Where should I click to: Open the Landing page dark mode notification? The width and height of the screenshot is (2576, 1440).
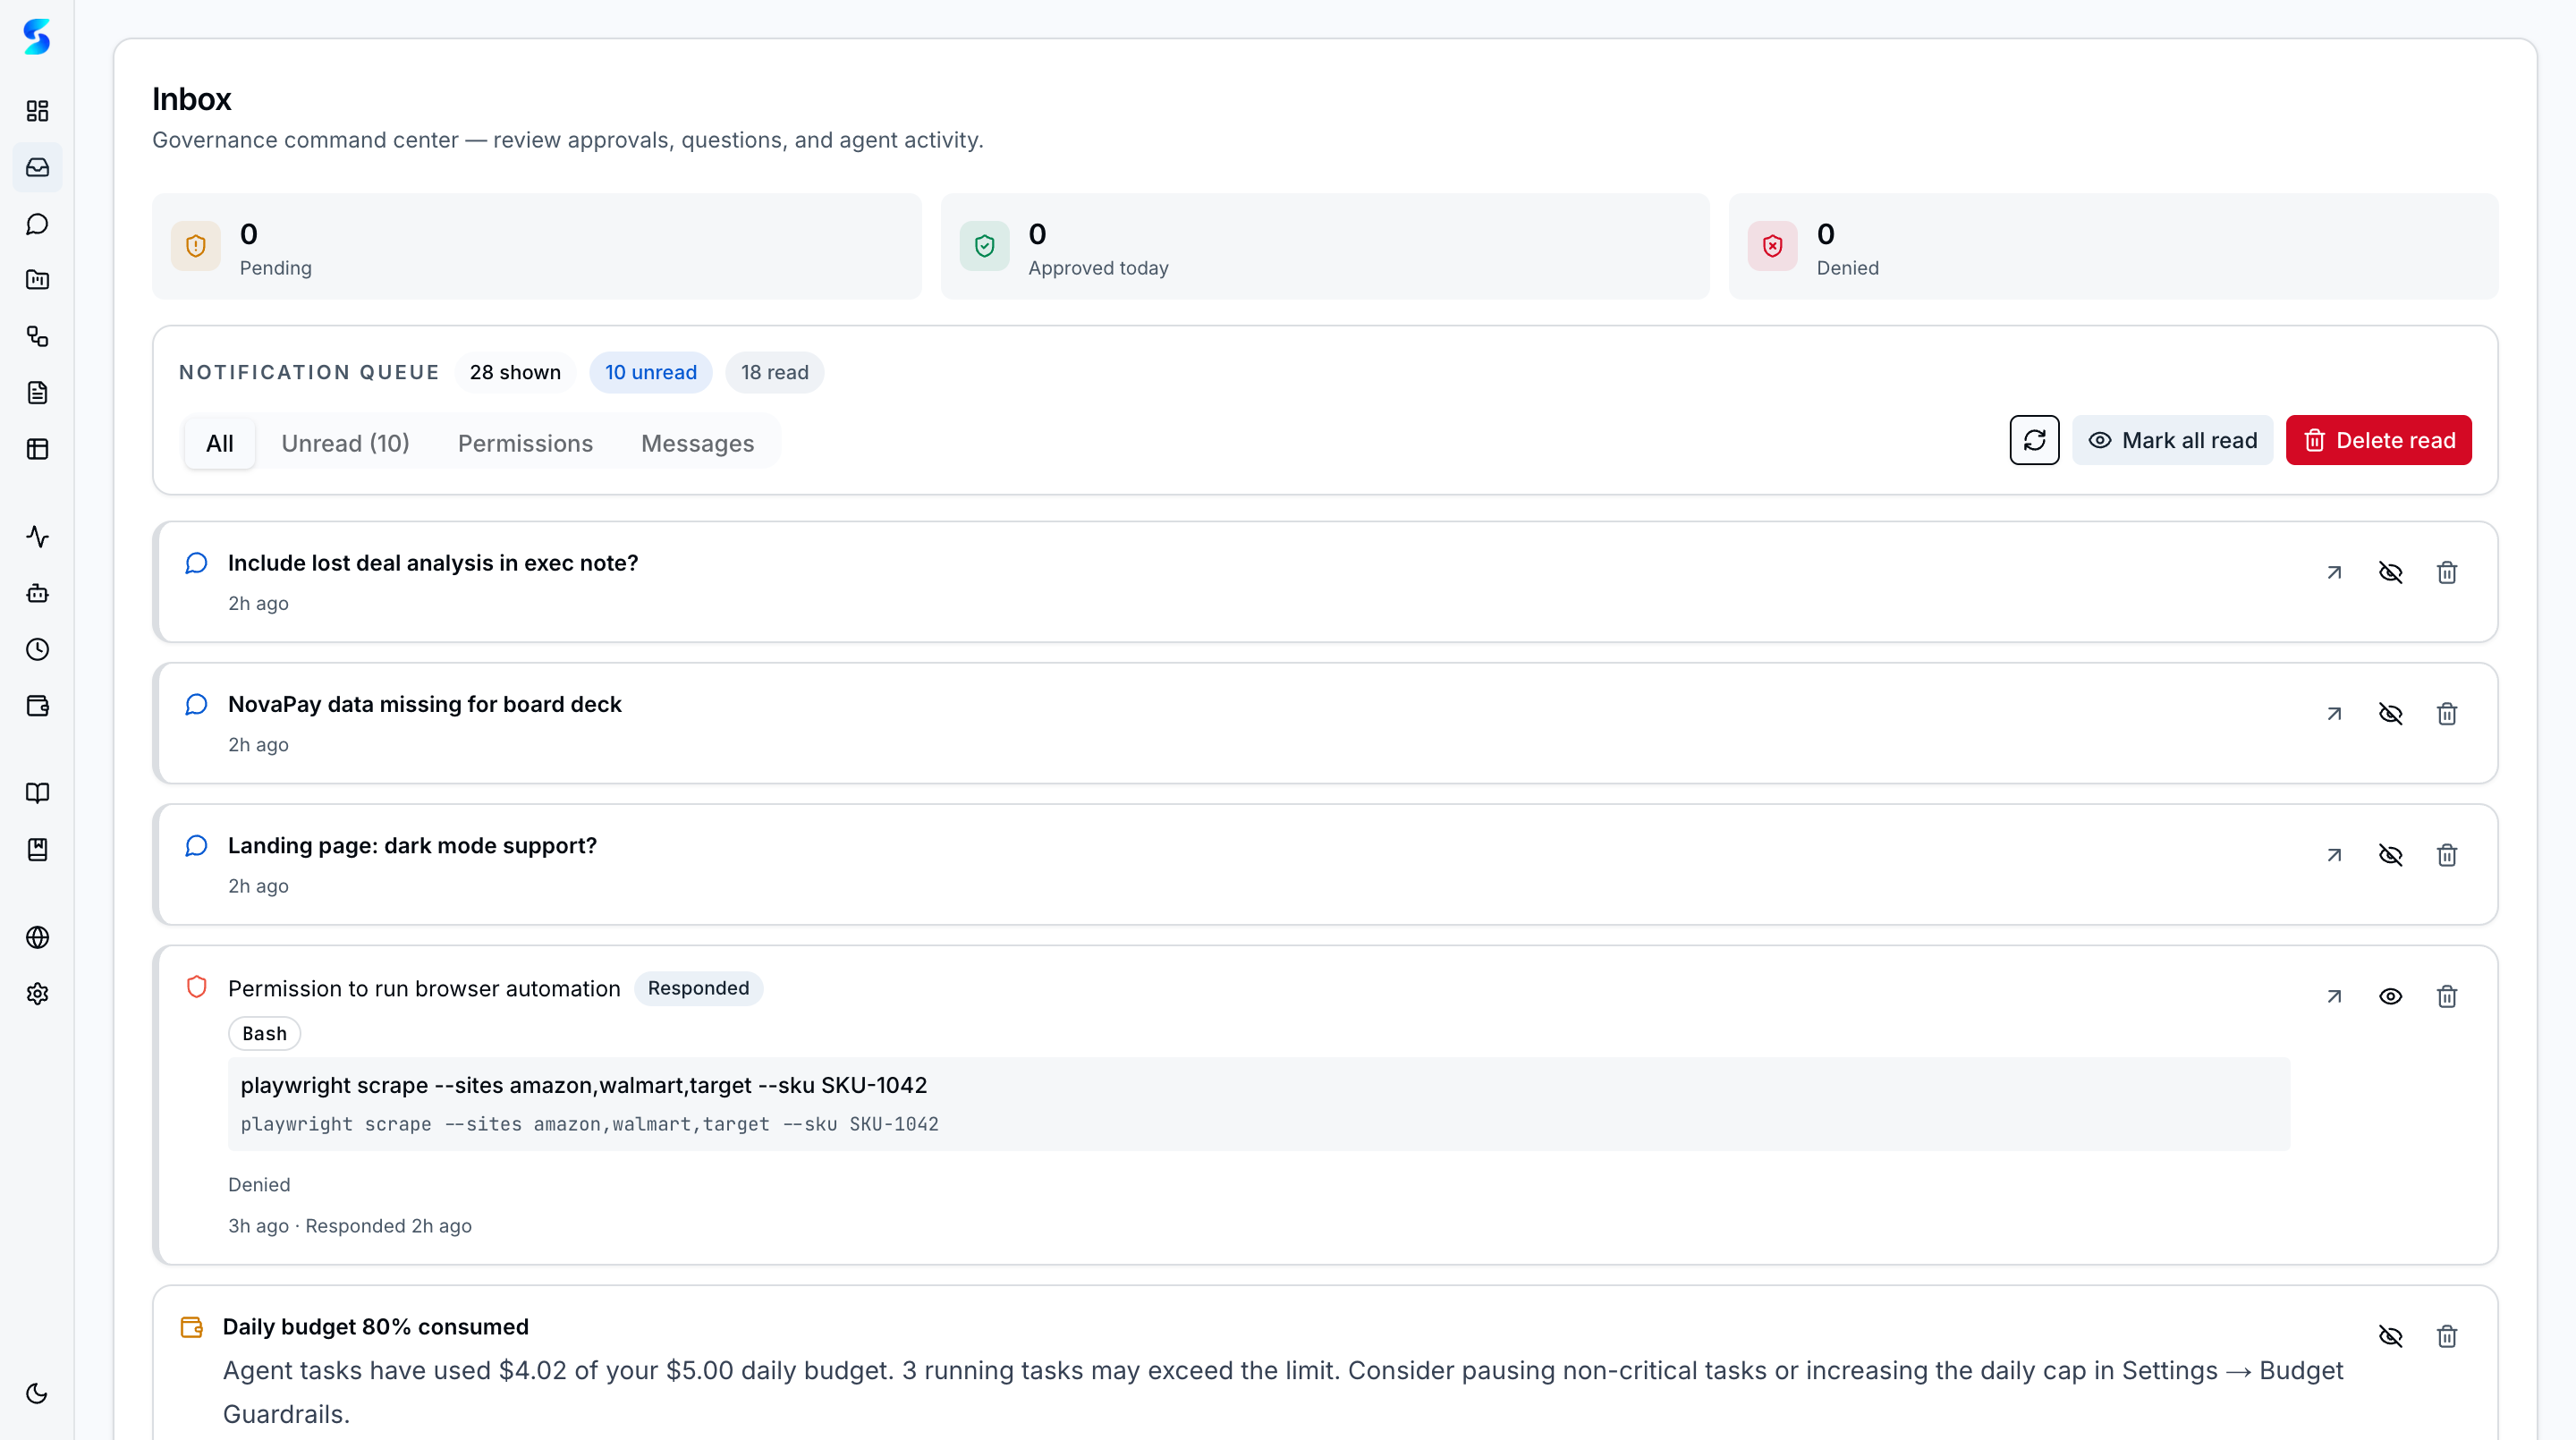(2334, 855)
